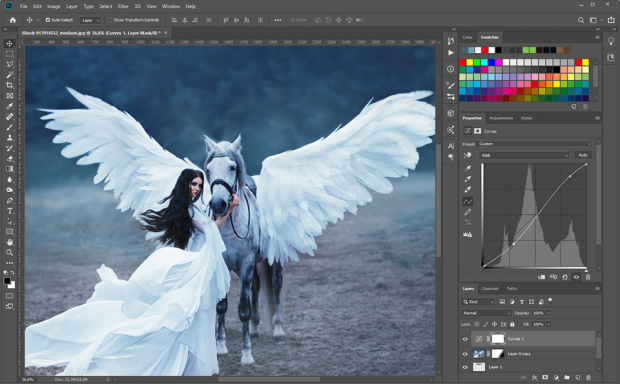Toggle visibility of Layer 1
Screen dimensions: 620x384
[x=465, y=367]
